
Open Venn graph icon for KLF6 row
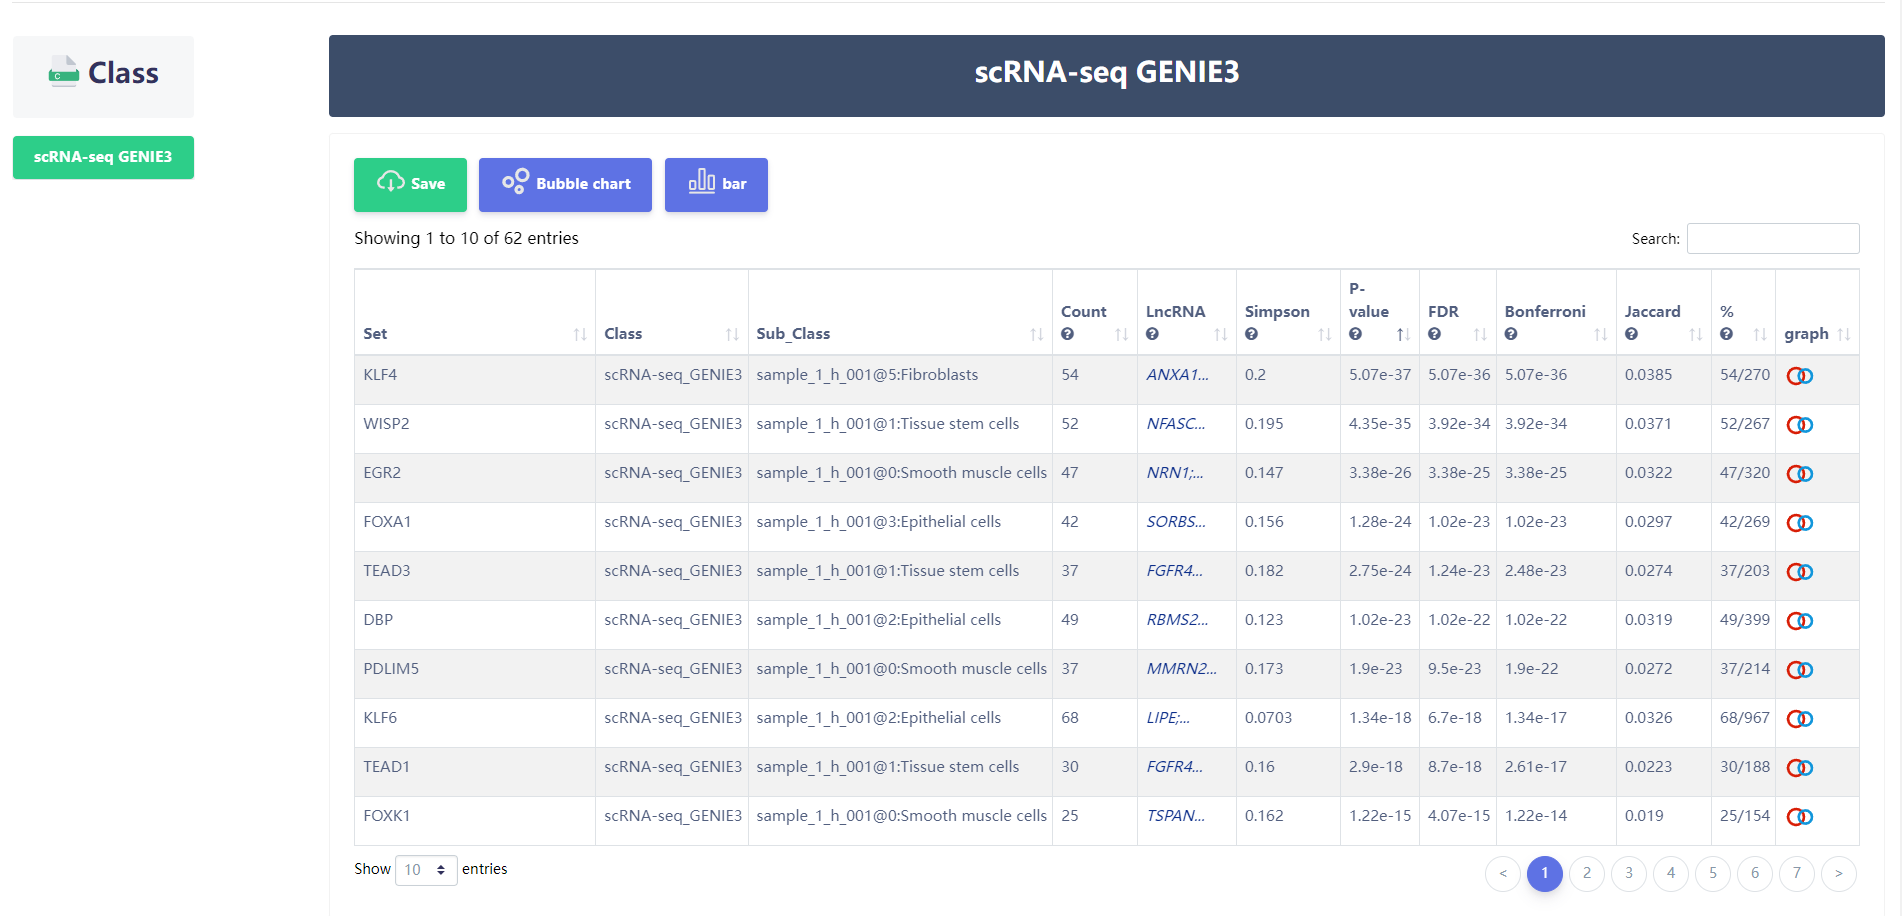tap(1800, 719)
